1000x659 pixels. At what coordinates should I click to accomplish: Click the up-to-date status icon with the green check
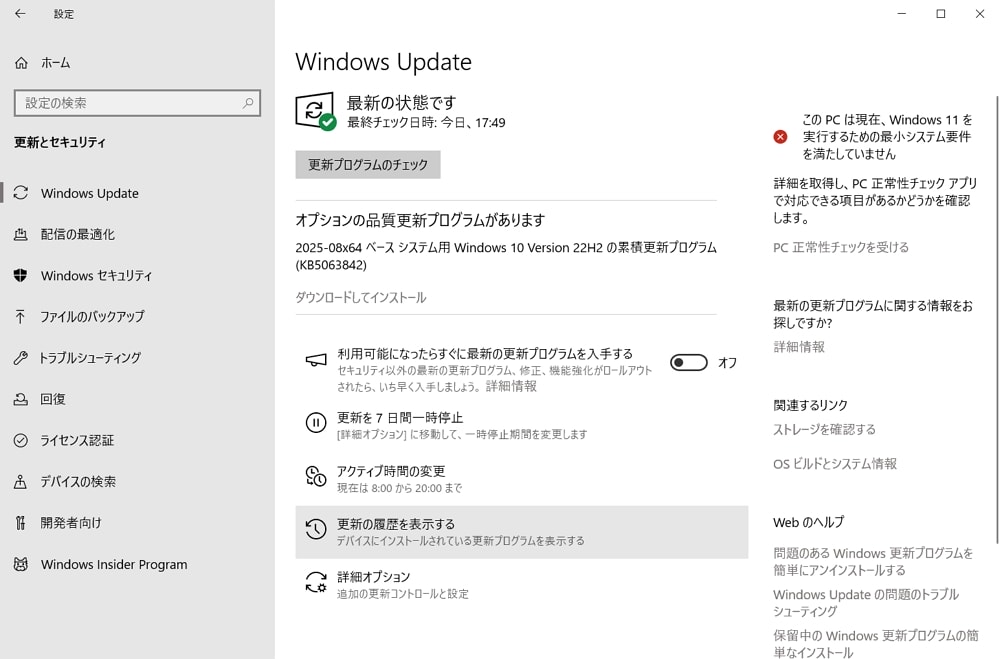pyautogui.click(x=316, y=111)
